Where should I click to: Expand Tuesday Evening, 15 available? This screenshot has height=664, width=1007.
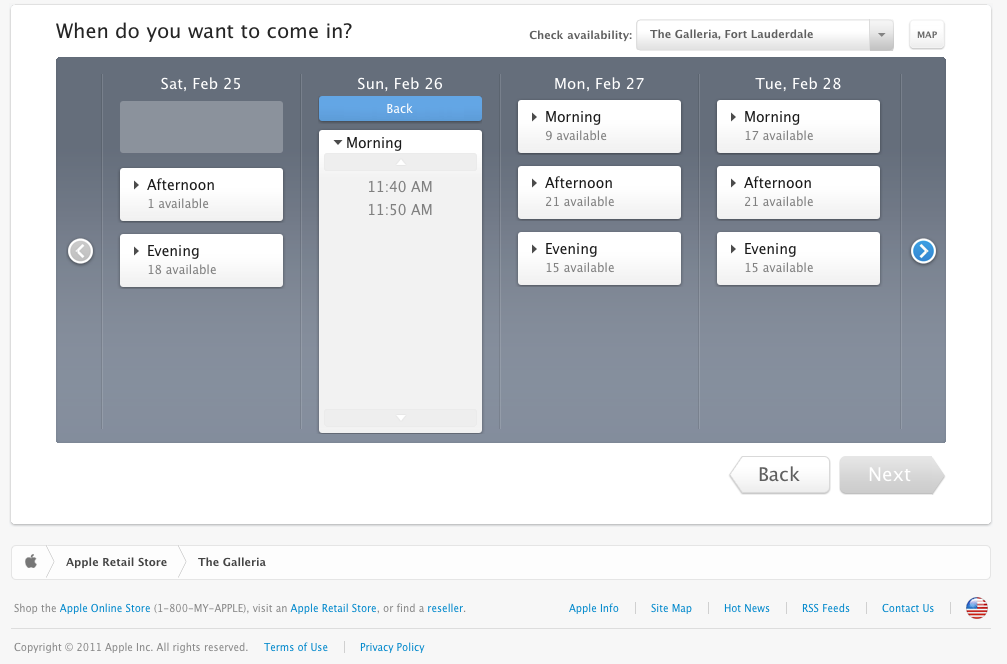pyautogui.click(x=798, y=258)
